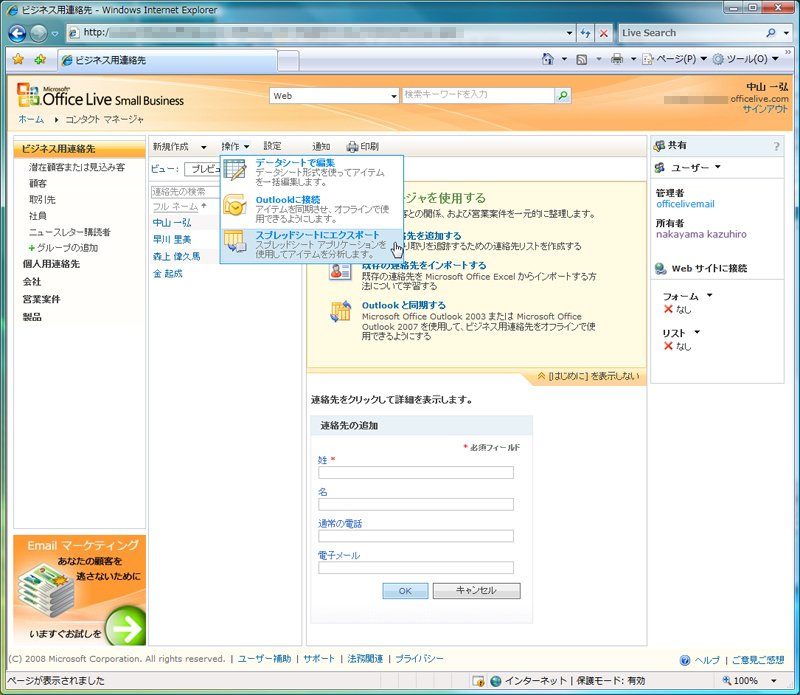Click the スプレッドシートにエクスポート icon

click(235, 241)
